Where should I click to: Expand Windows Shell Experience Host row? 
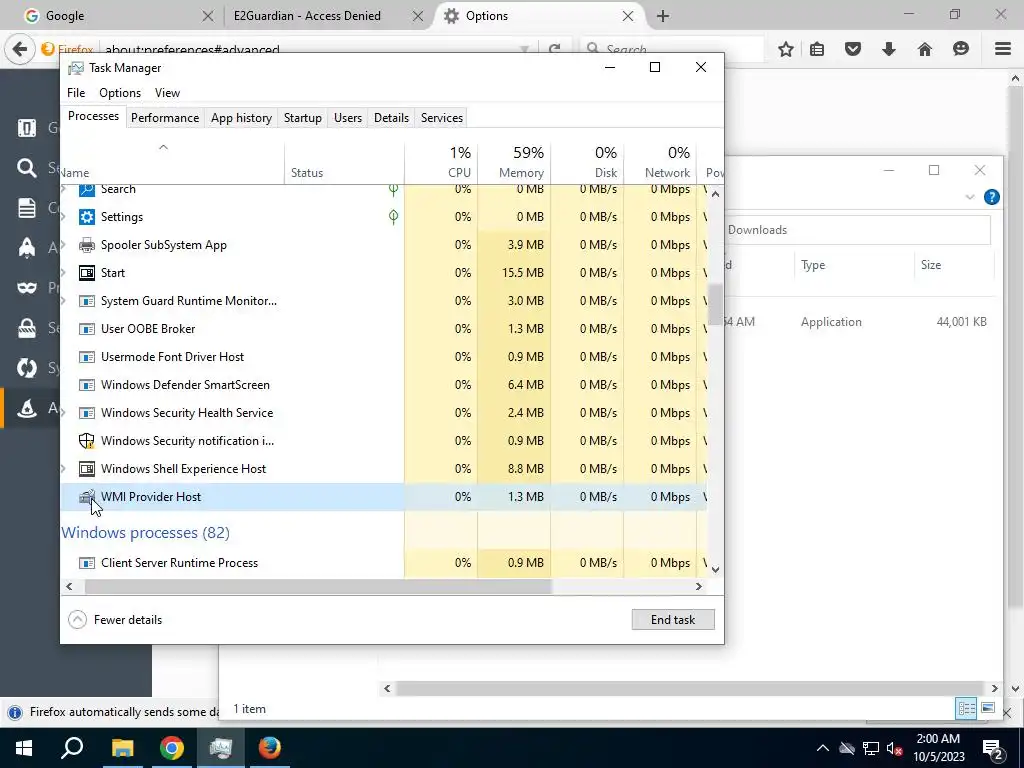coord(63,469)
